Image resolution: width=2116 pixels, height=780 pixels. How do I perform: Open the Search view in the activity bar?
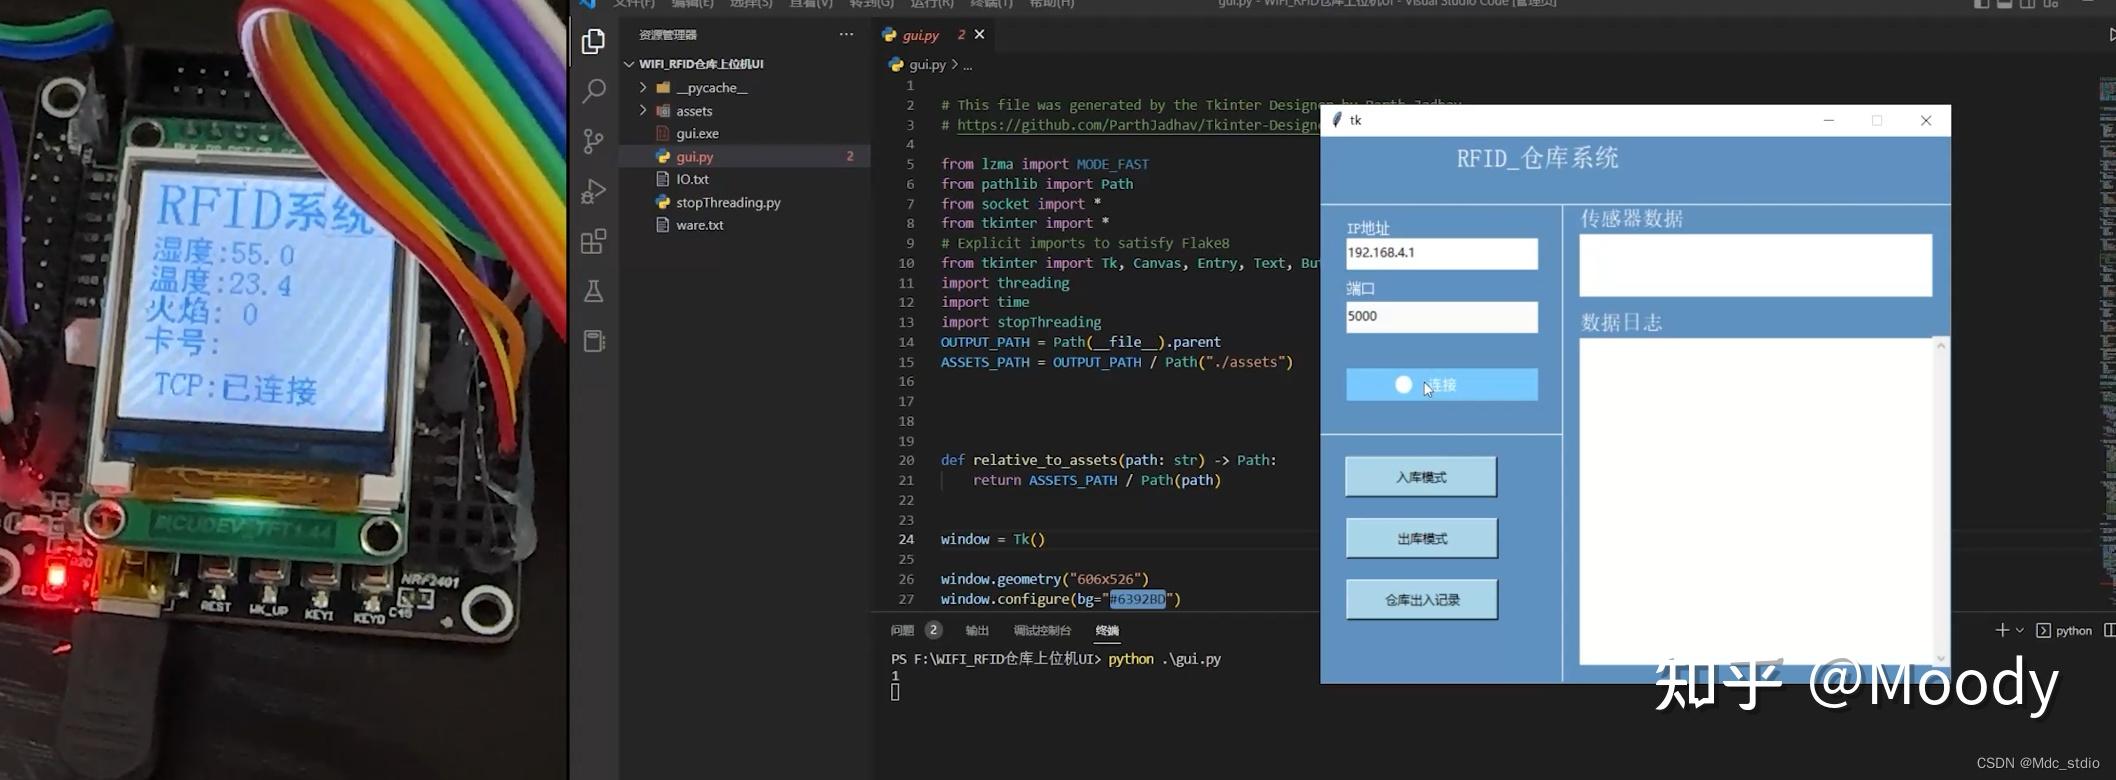click(593, 91)
